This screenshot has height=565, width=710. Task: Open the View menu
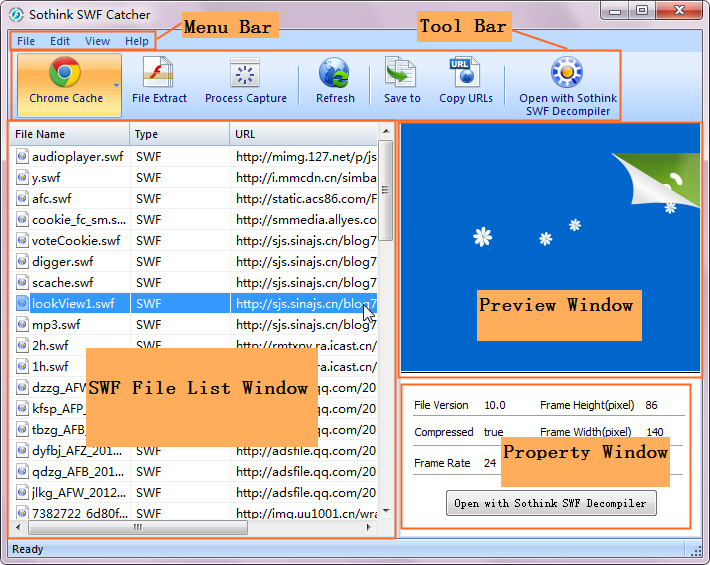pyautogui.click(x=97, y=41)
